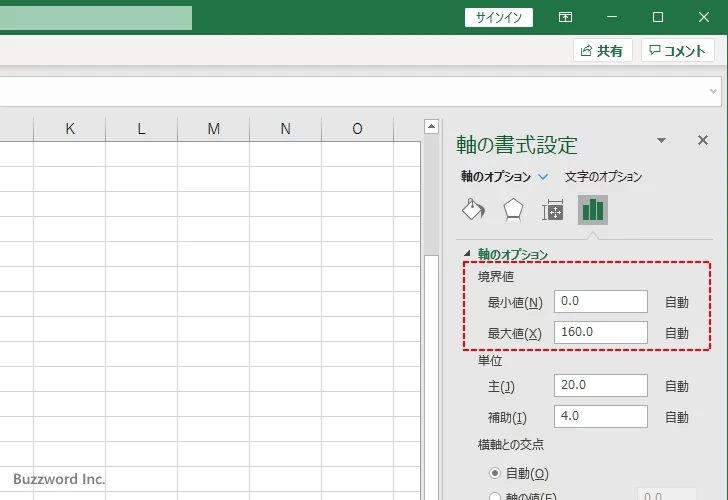Click the ribbon display options icon
Screen dimensions: 728x500
(566, 17)
